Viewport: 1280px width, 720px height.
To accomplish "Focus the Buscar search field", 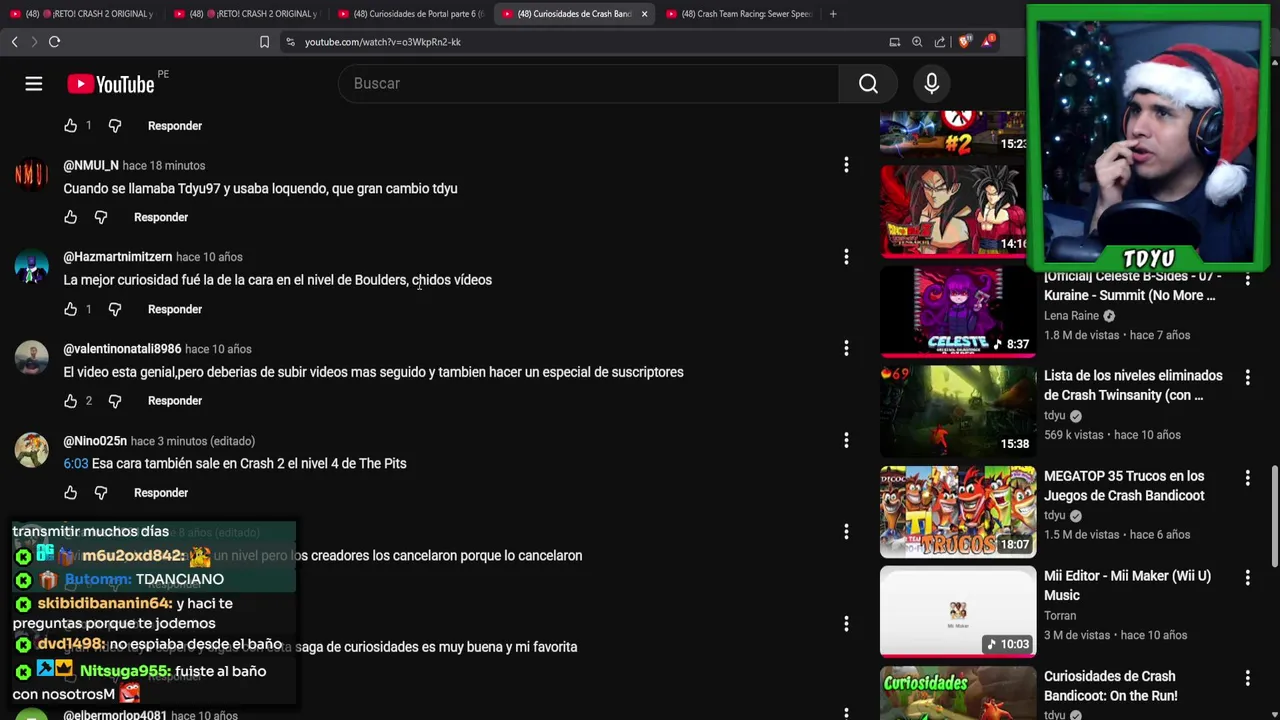I will click(x=590, y=84).
